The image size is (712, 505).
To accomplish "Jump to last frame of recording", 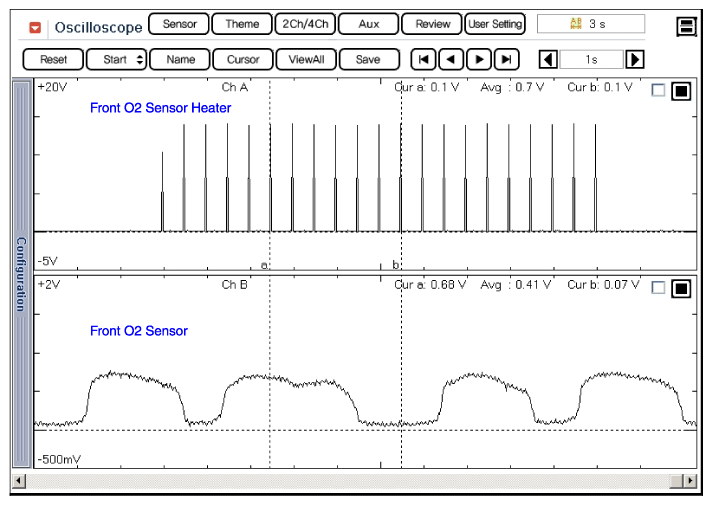I will (507, 60).
